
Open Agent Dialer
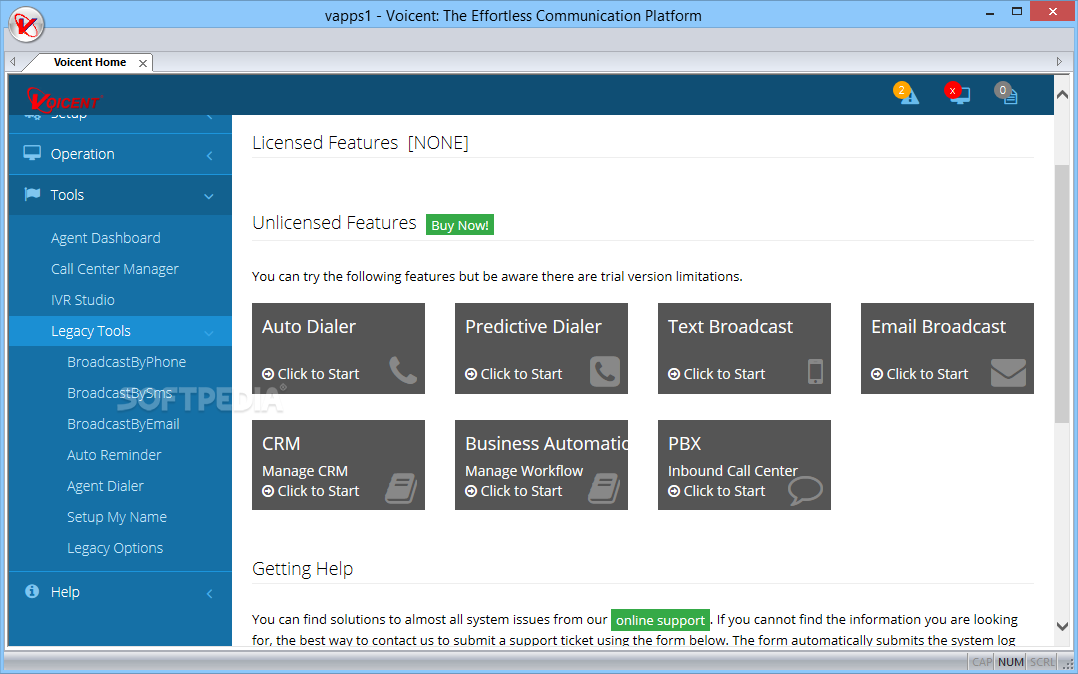point(105,486)
